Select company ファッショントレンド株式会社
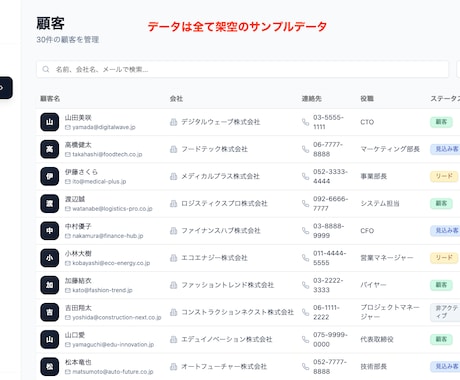460x380 pixels. tap(227, 285)
